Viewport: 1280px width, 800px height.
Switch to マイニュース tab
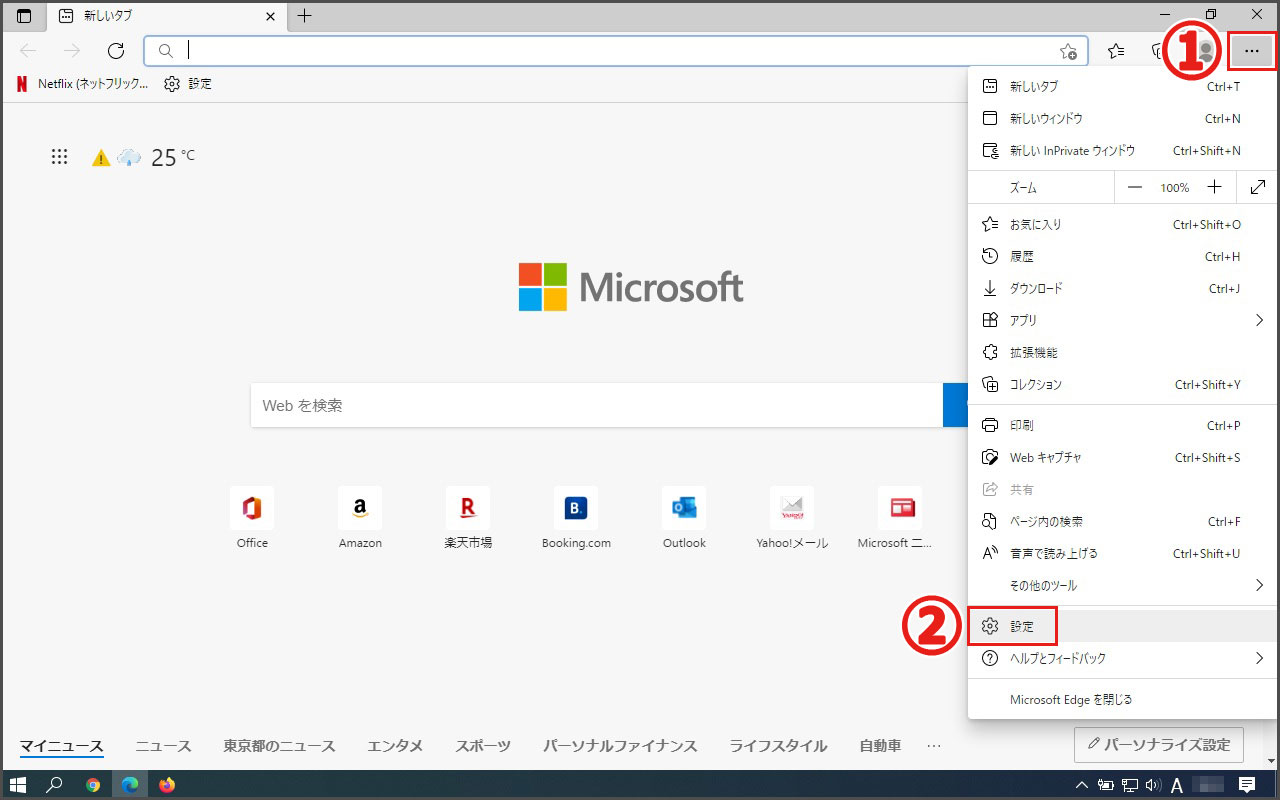pyautogui.click(x=62, y=746)
